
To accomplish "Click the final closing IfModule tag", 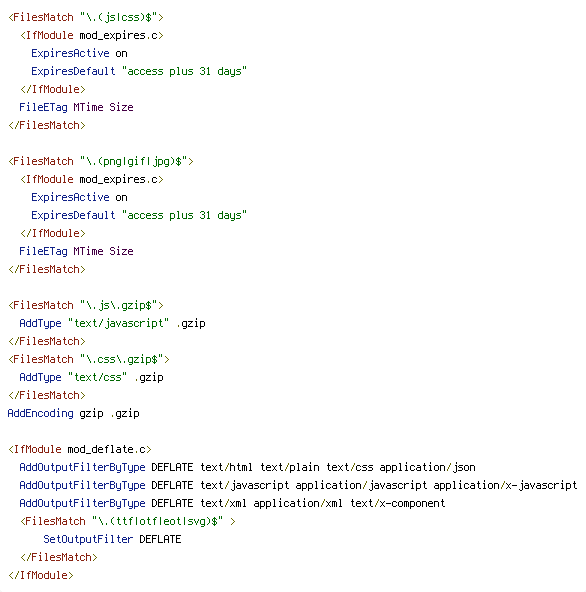I will point(41,575).
